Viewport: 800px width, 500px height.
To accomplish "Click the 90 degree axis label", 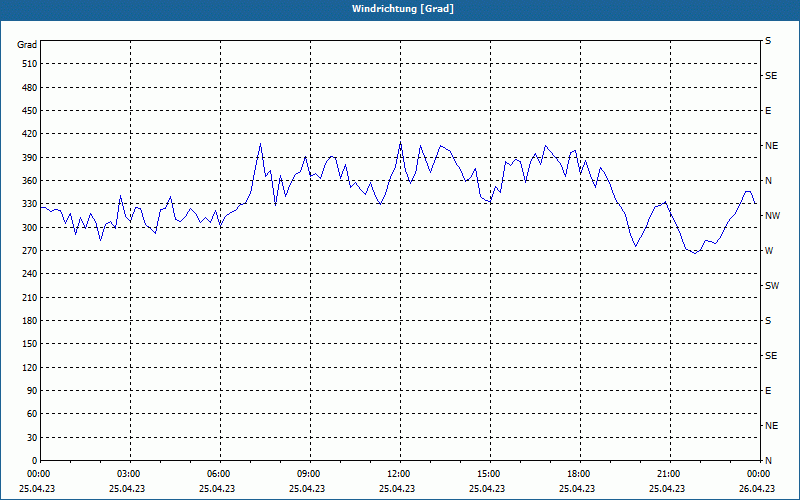I will click(x=32, y=391).
